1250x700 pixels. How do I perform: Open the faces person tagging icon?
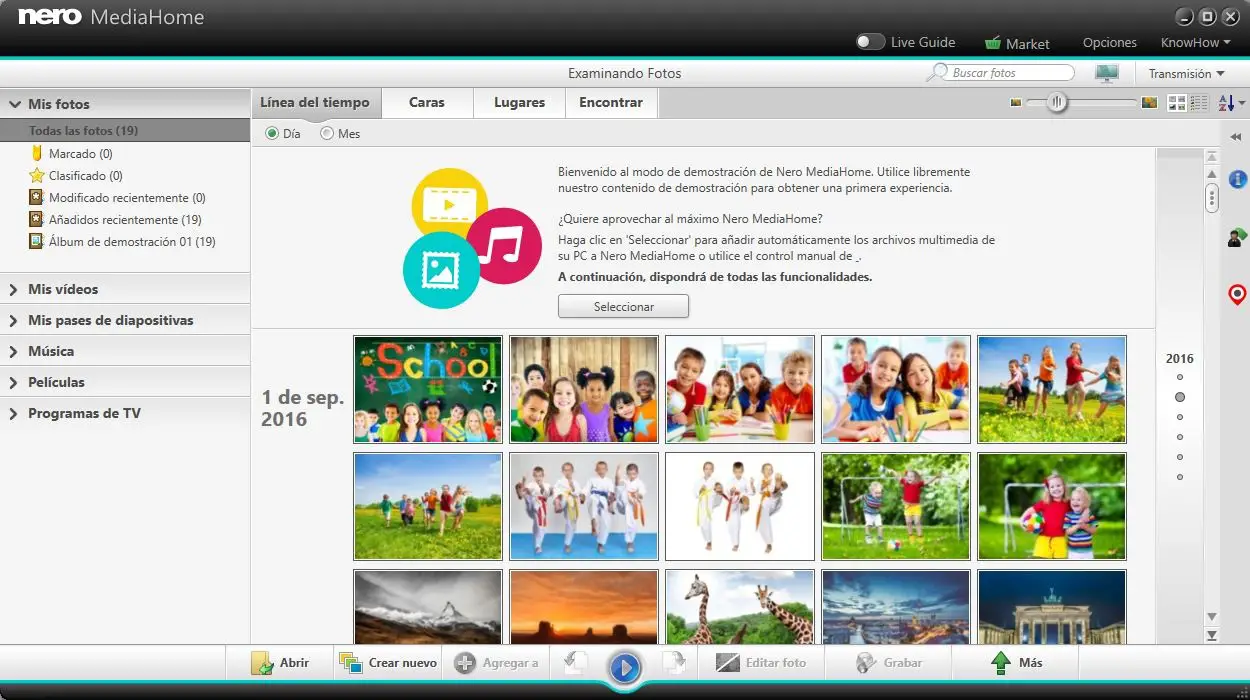pyautogui.click(x=1237, y=237)
